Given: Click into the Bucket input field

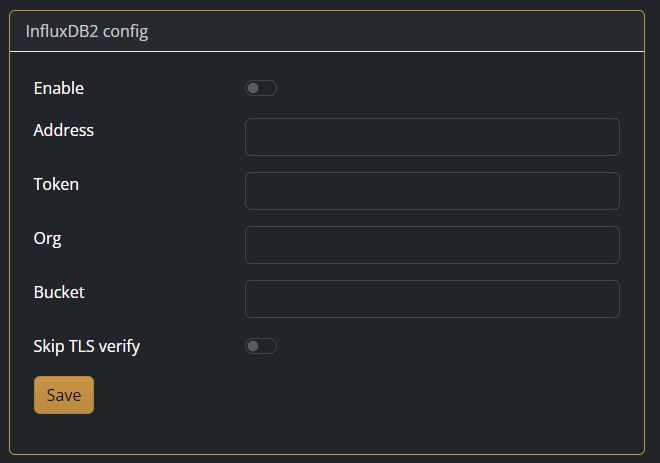Looking at the screenshot, I should pos(432,299).
